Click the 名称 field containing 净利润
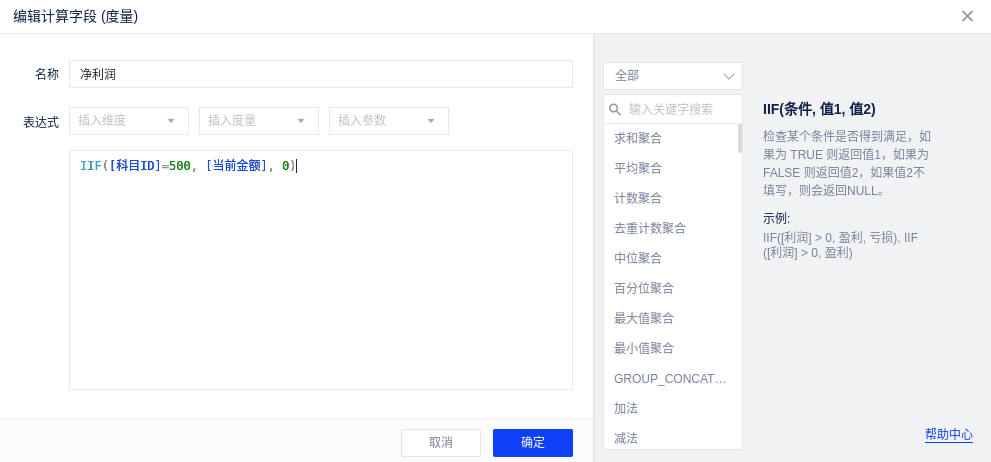The width and height of the screenshot is (991, 462). (x=320, y=74)
